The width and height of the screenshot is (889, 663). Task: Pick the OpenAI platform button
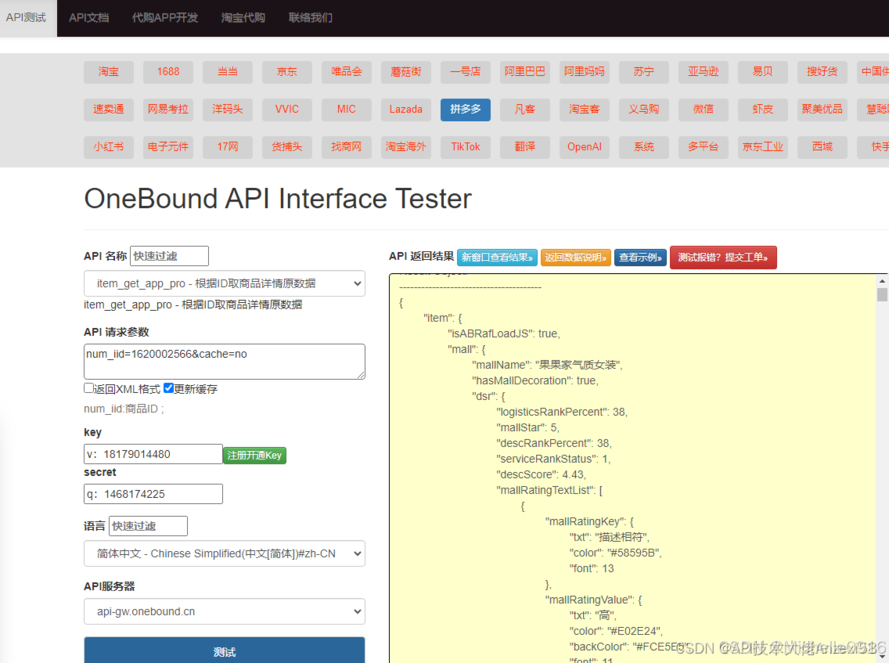[x=584, y=146]
